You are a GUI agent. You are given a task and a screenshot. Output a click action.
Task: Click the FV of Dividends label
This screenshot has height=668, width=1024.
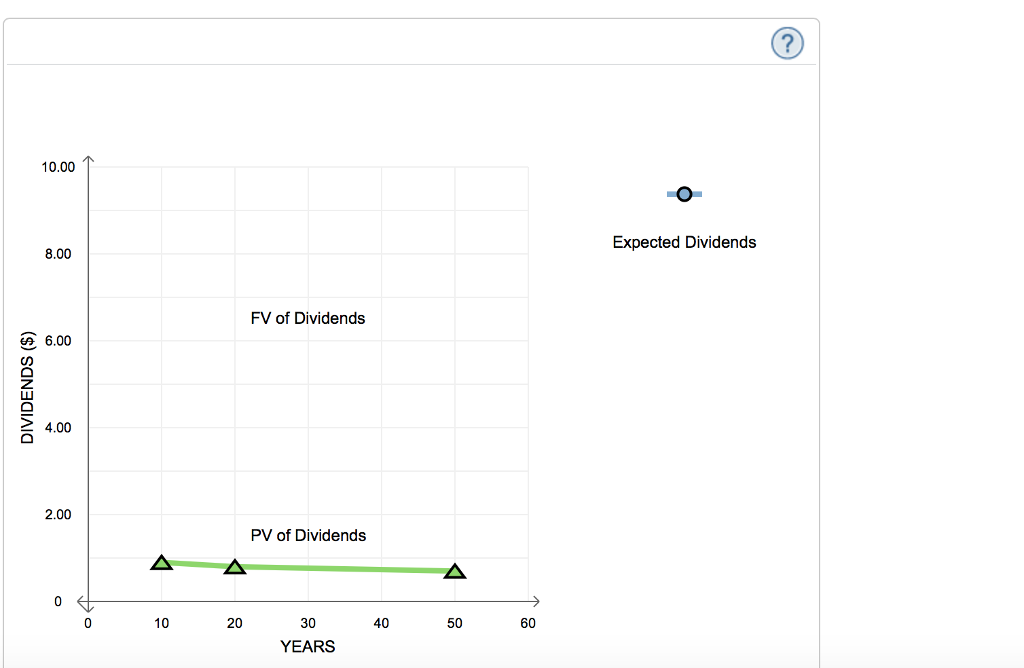click(308, 318)
